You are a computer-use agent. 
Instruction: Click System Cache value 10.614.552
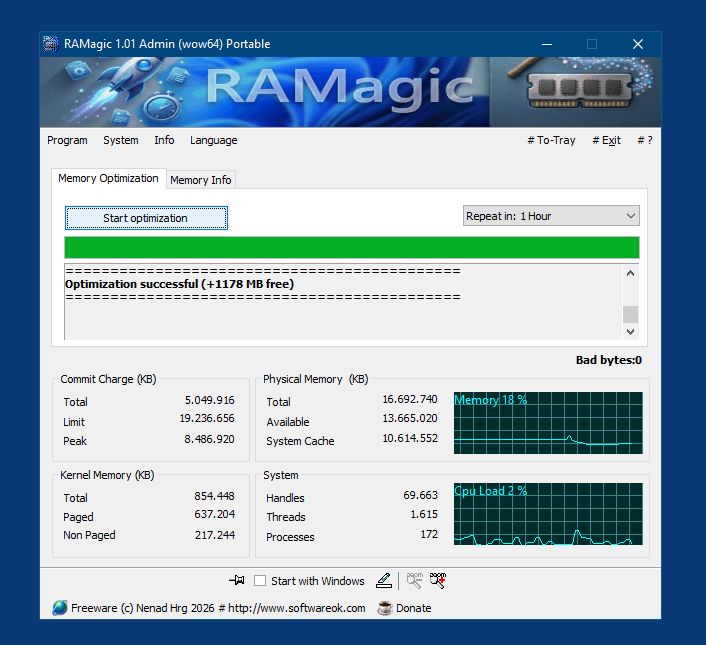click(410, 438)
